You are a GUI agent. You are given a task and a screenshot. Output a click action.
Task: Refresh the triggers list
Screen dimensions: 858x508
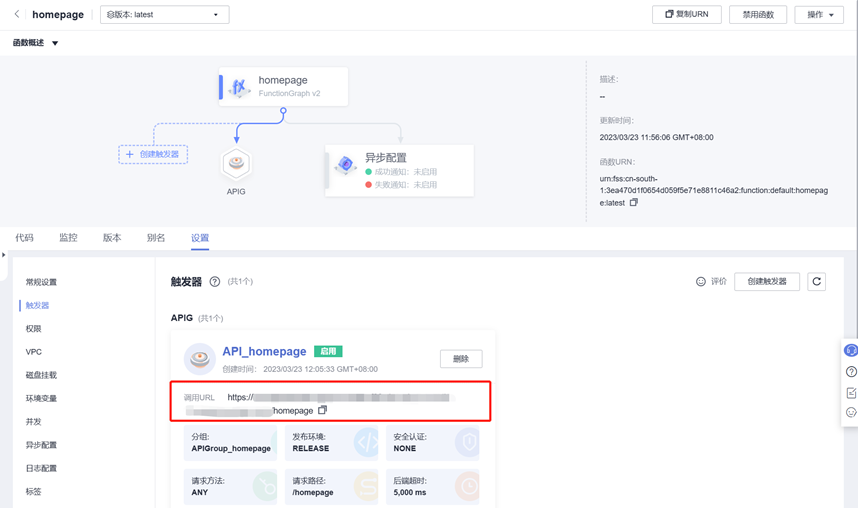click(x=816, y=281)
